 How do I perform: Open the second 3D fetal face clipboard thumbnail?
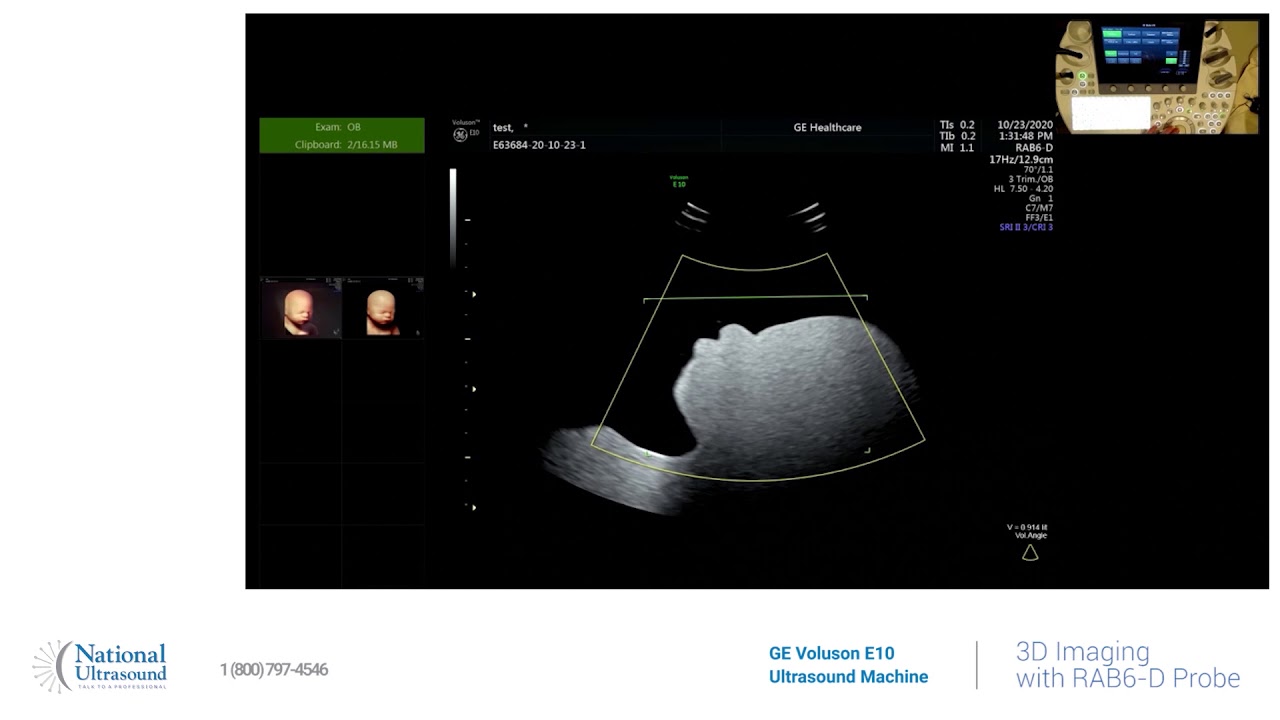[383, 308]
